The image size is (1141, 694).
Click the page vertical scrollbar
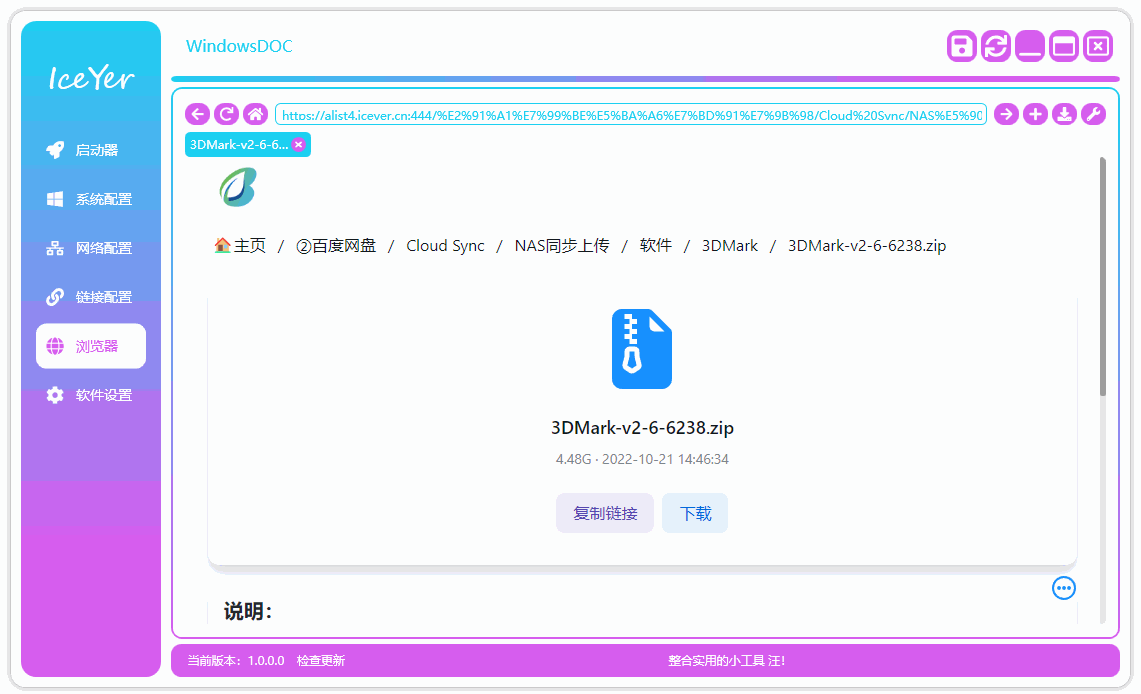pos(1102,276)
